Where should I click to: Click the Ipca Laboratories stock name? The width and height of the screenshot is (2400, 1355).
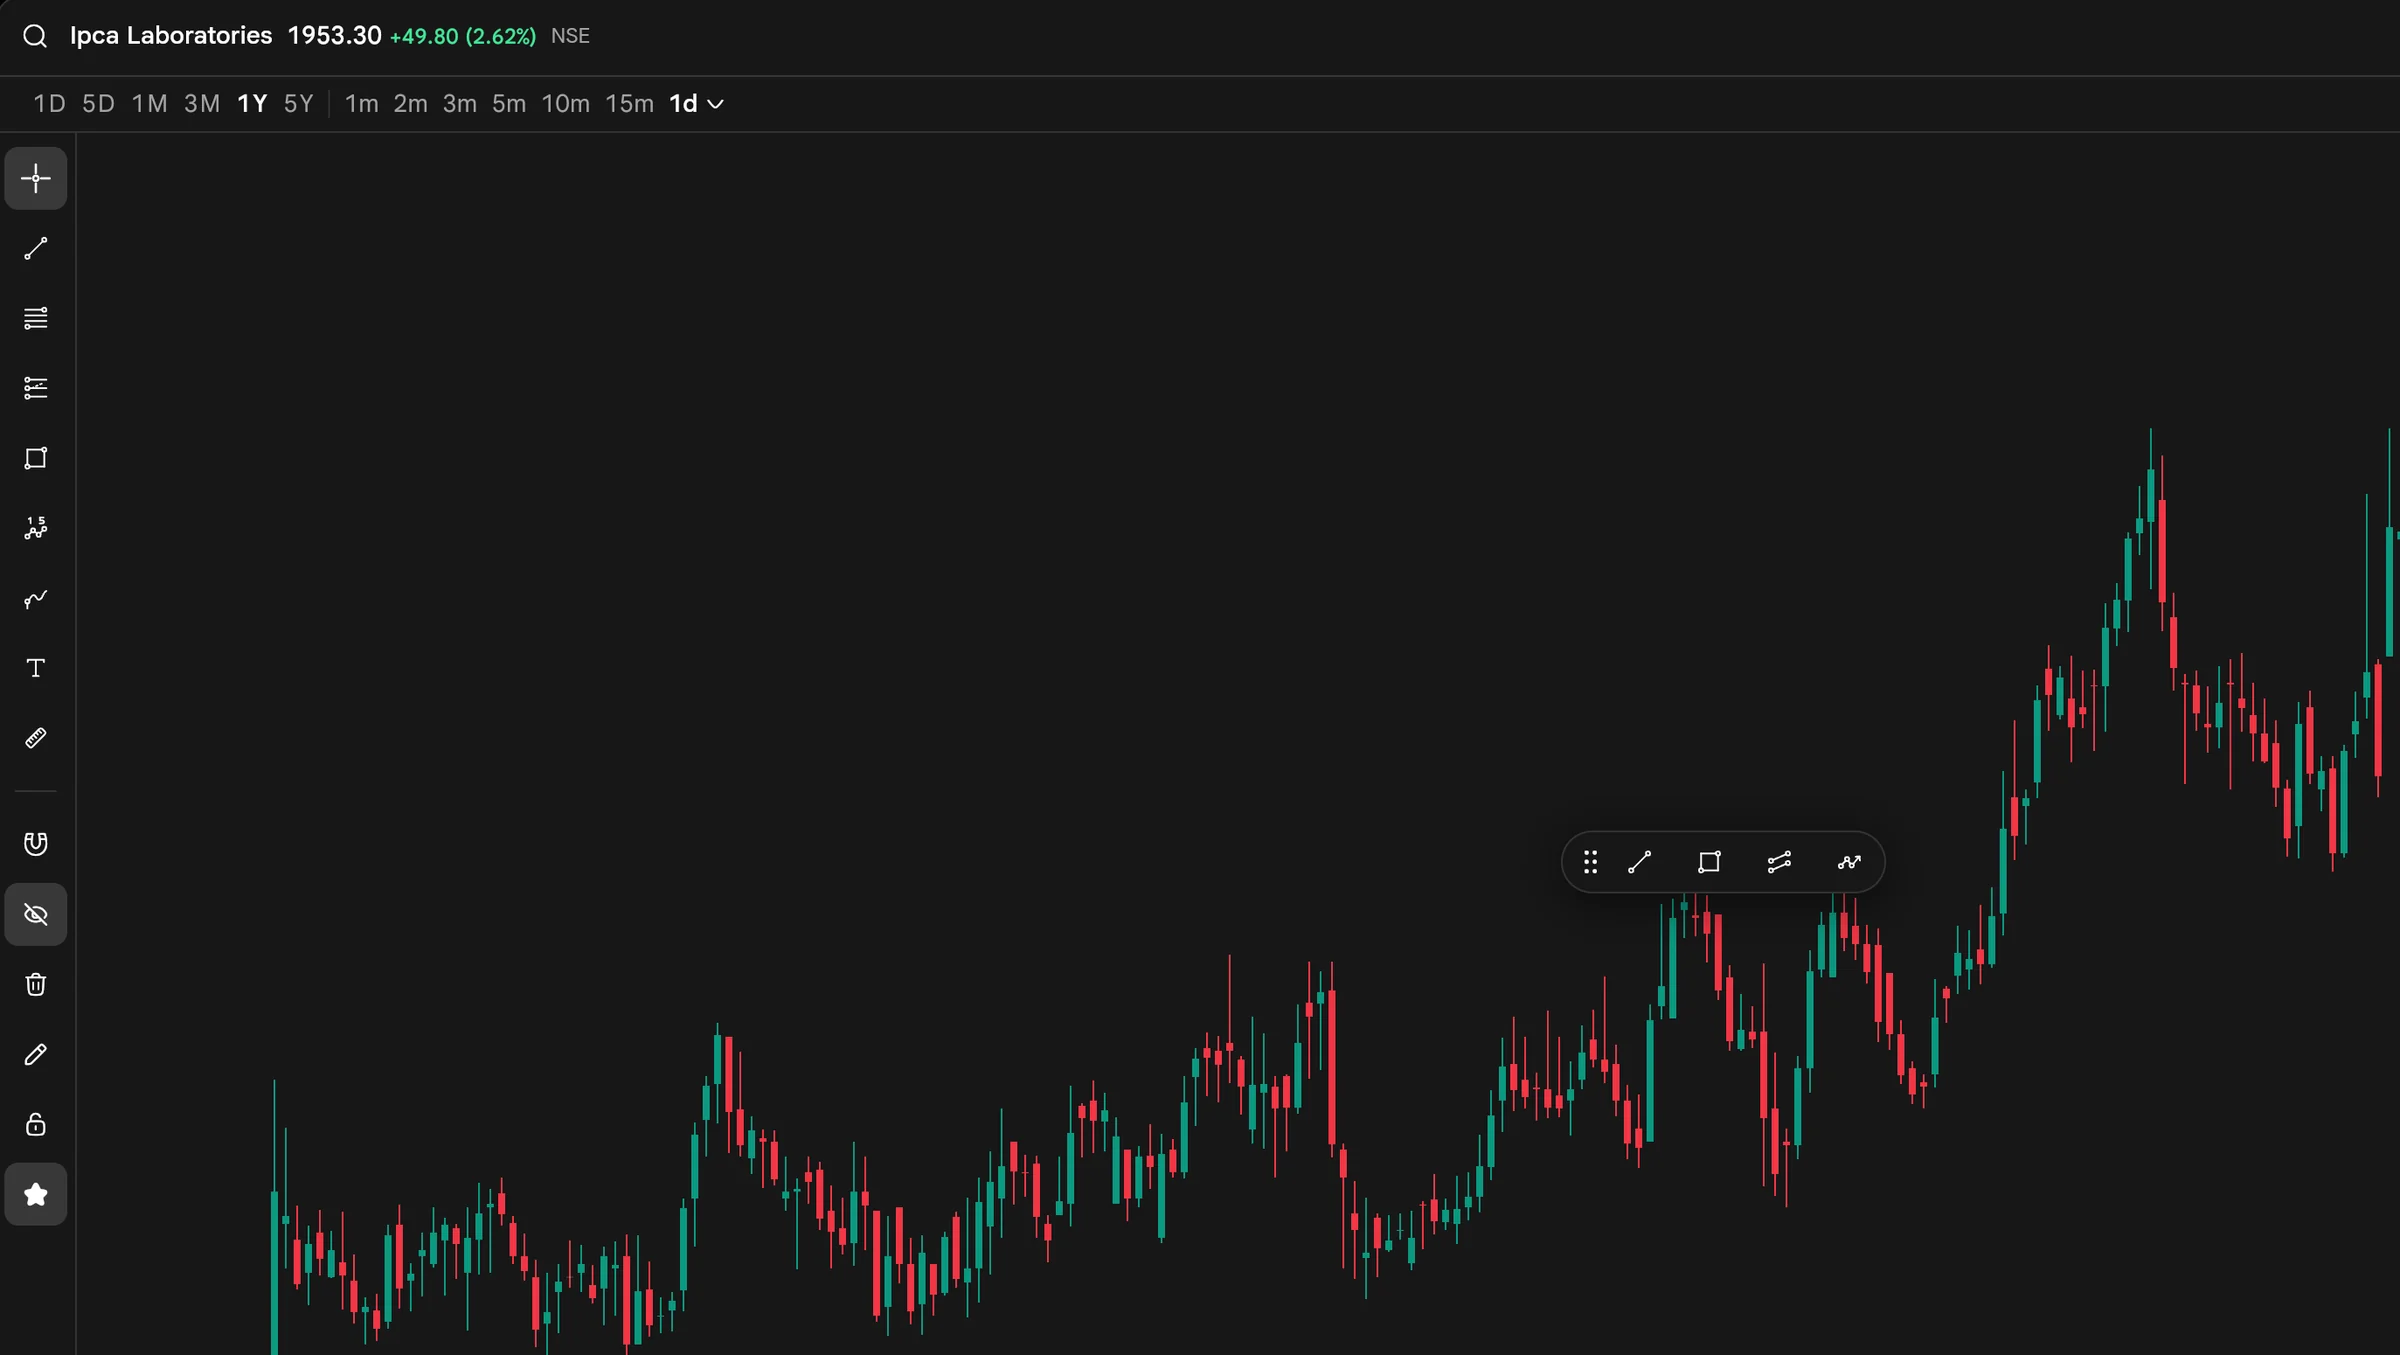171,36
